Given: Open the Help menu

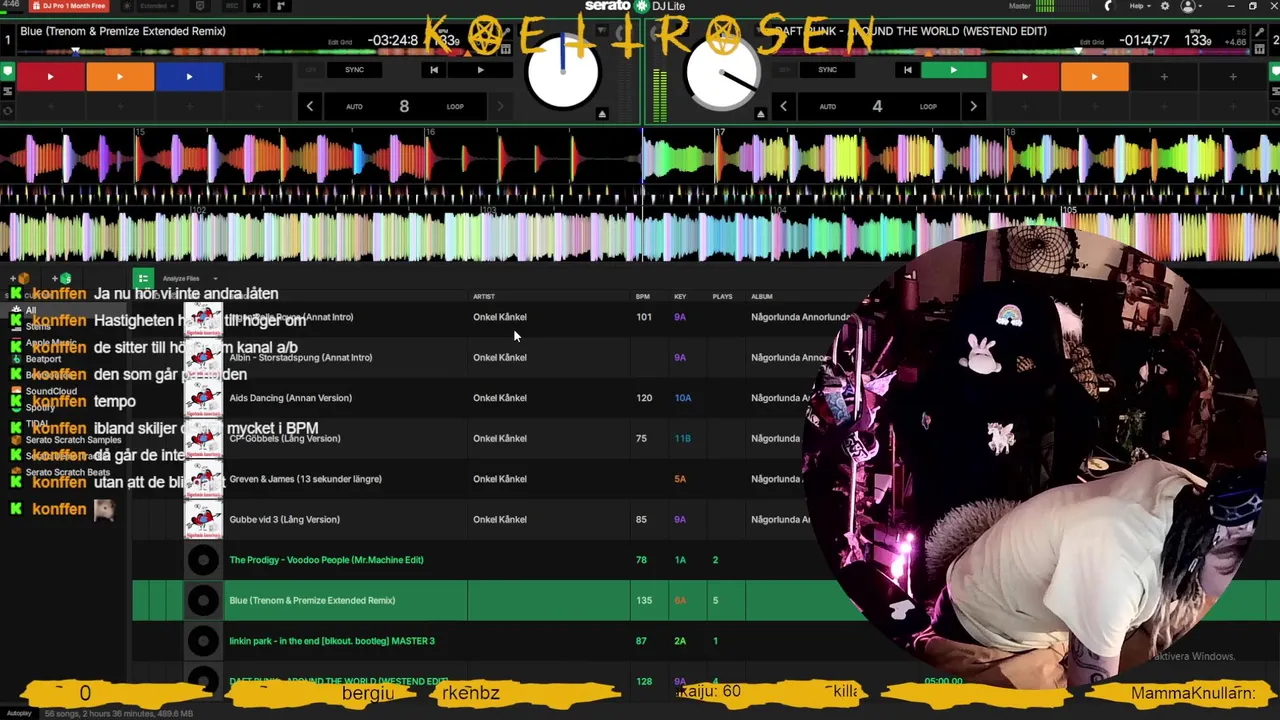Looking at the screenshot, I should pyautogui.click(x=1139, y=6).
